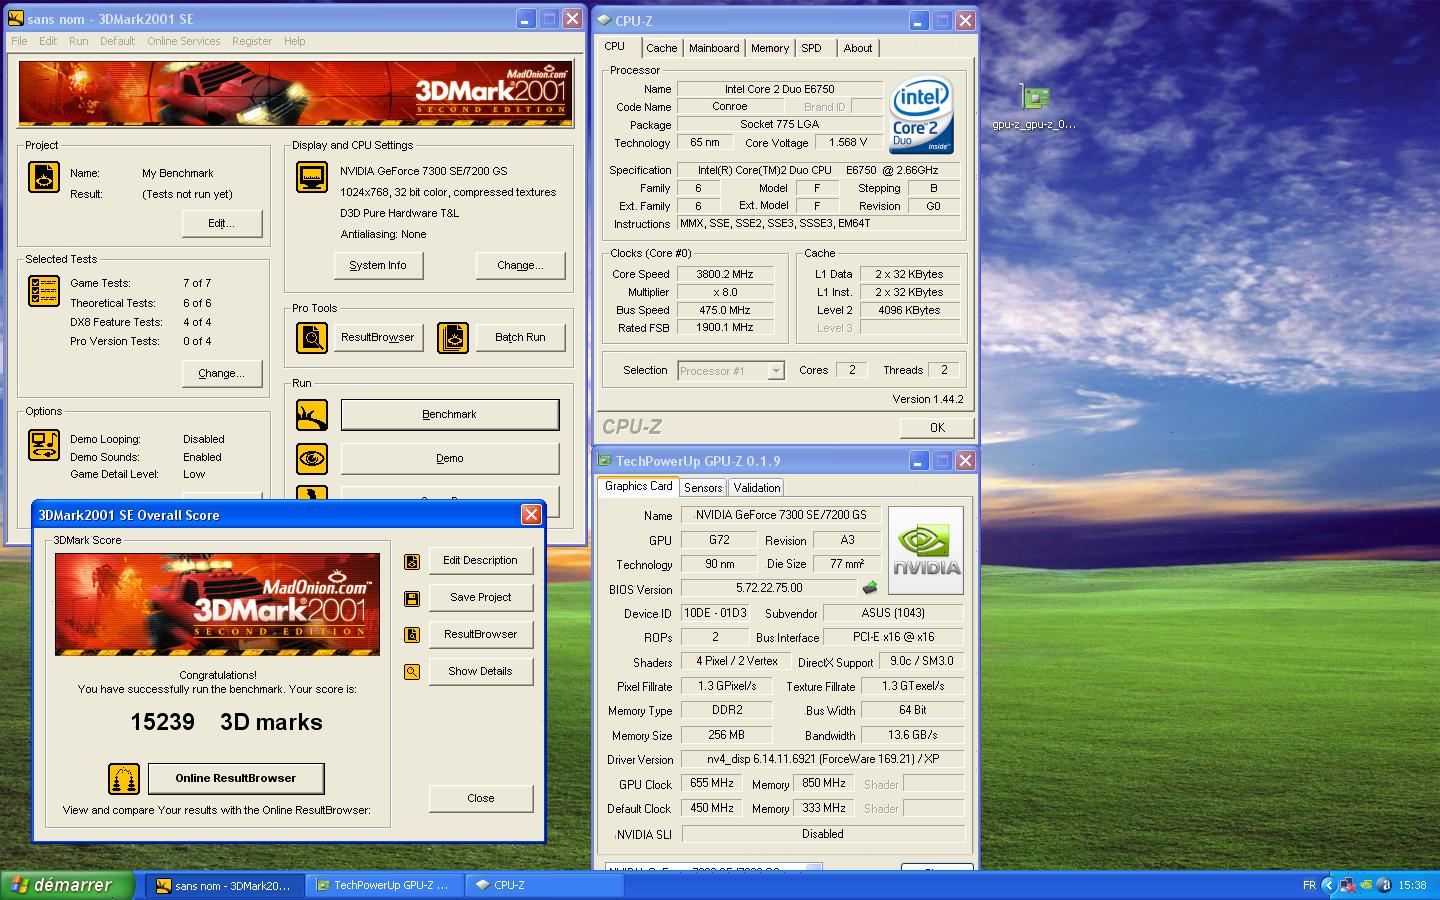The width and height of the screenshot is (1440, 900).
Task: Click the Batch Run icon in Pro Tools
Action: pyautogui.click(x=452, y=338)
